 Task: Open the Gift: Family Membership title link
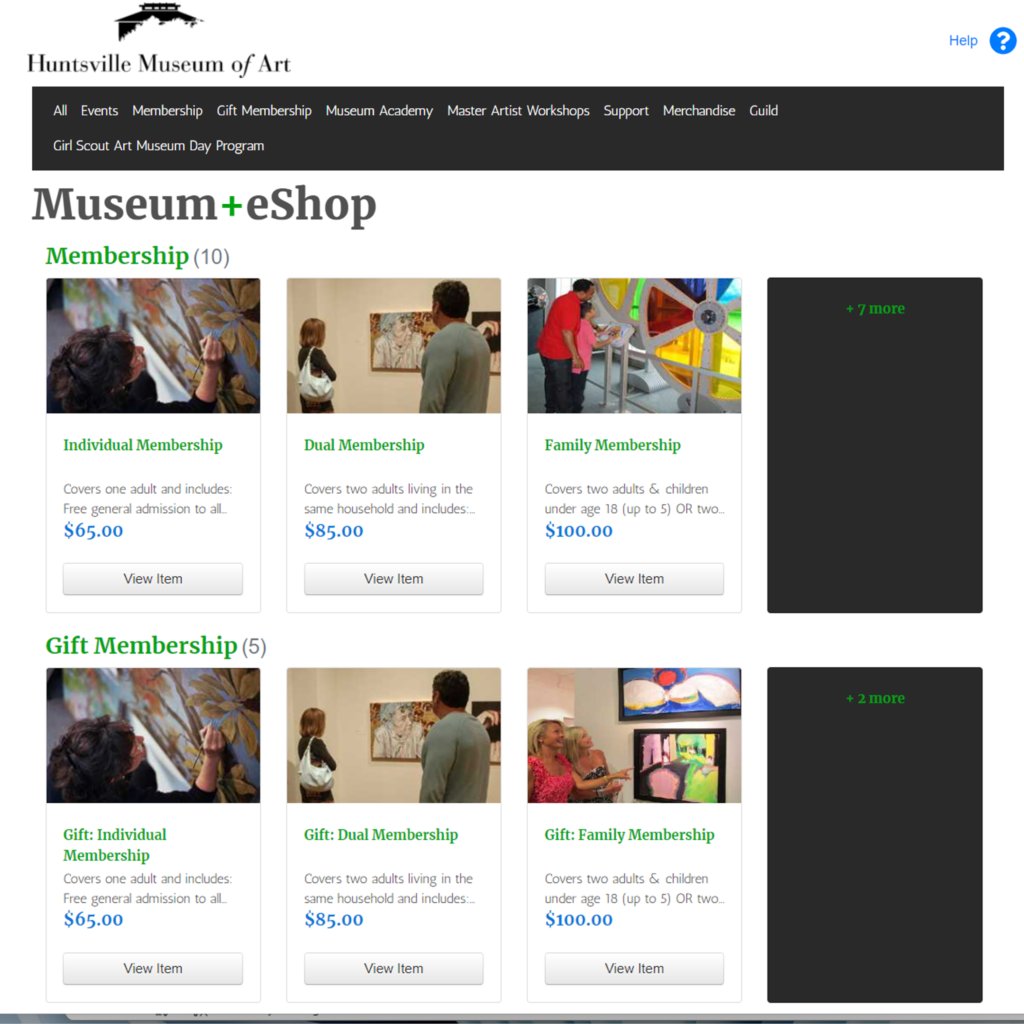click(x=629, y=834)
